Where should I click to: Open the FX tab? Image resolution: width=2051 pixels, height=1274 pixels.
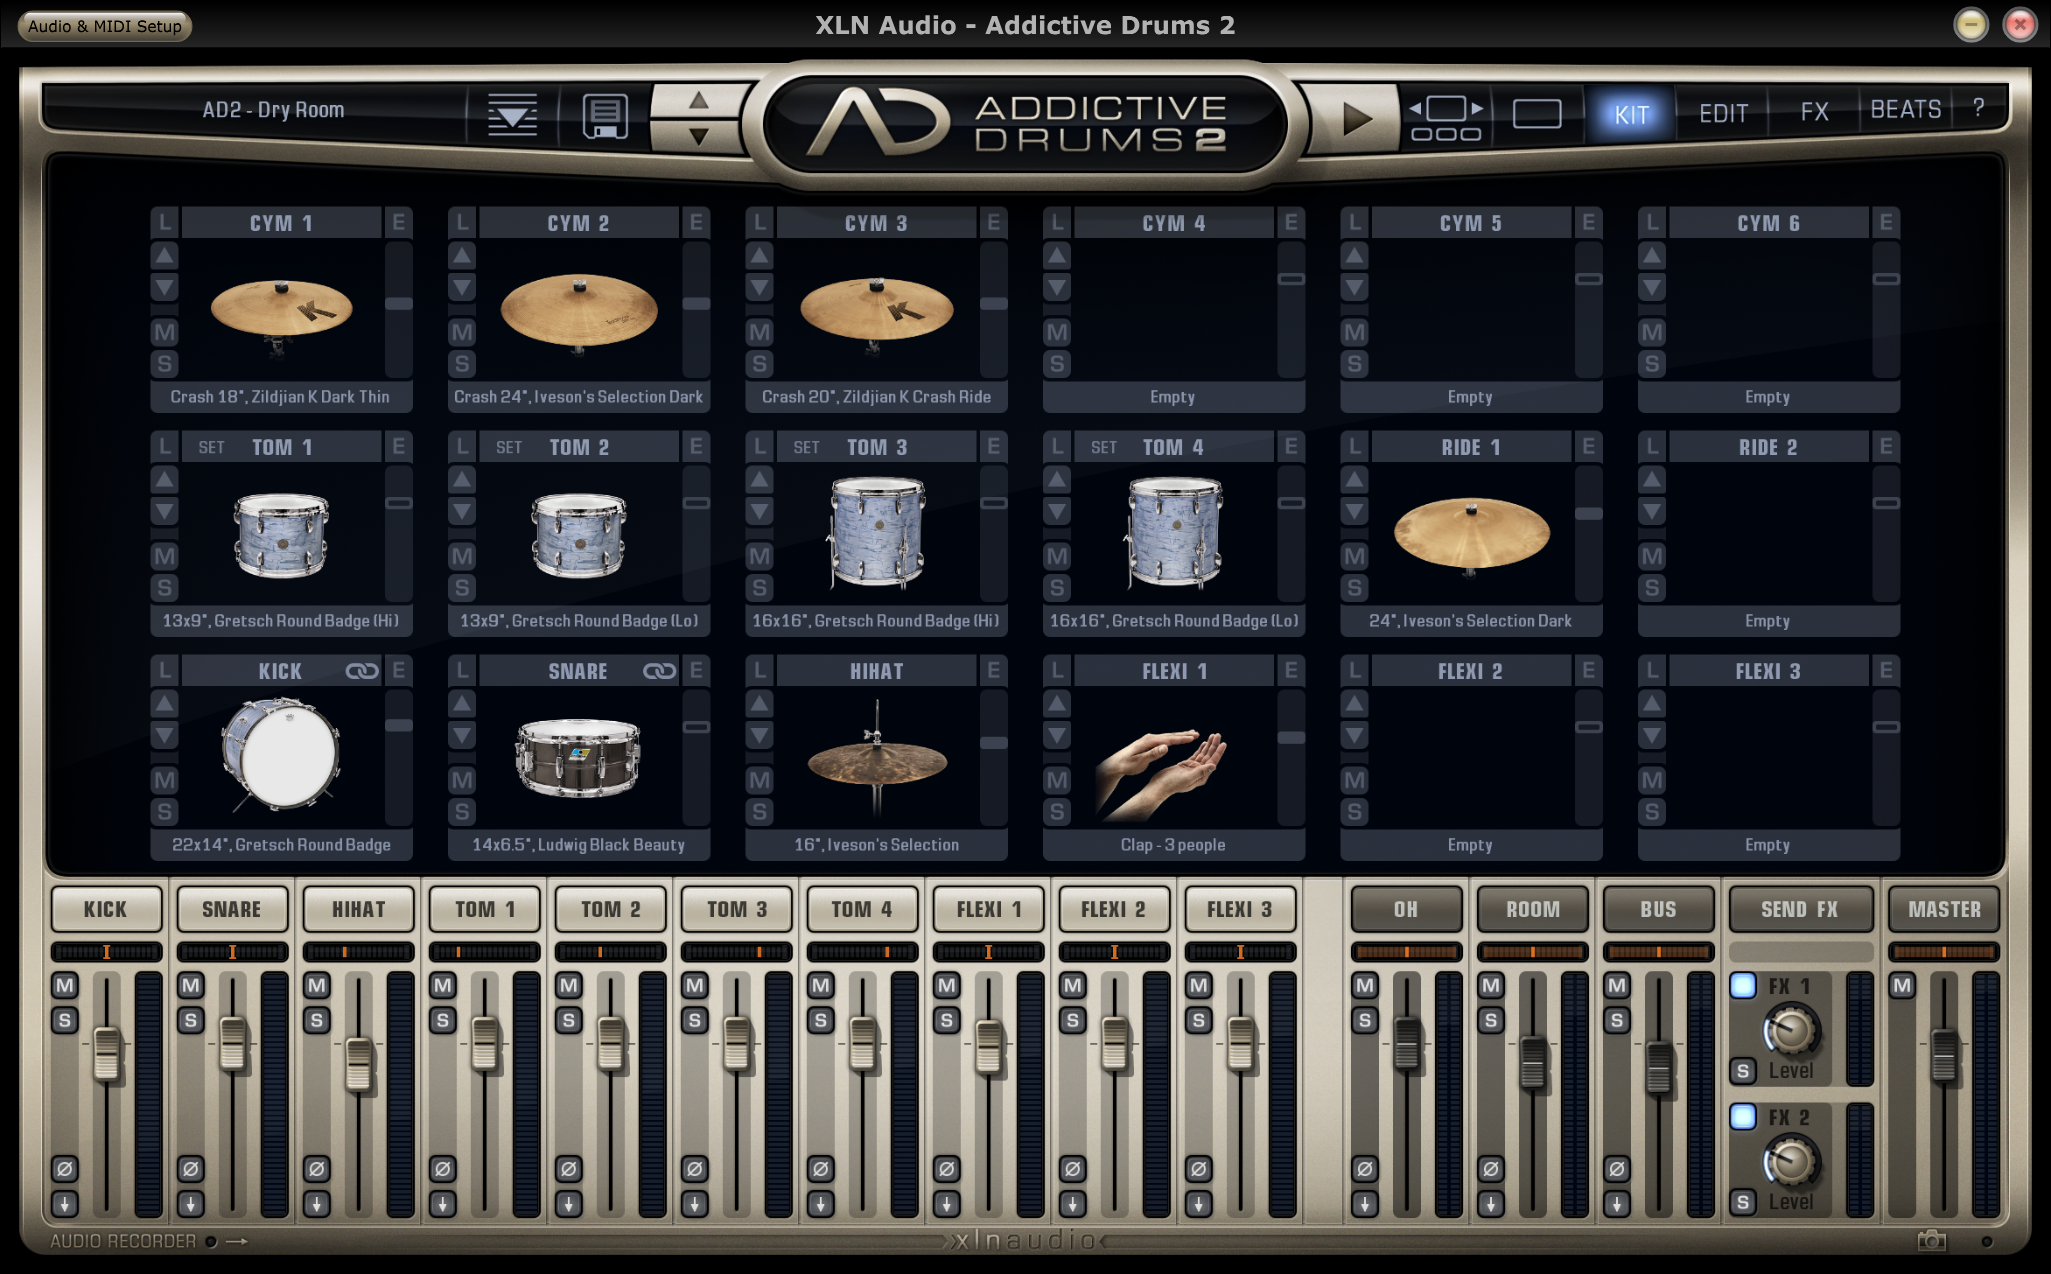pyautogui.click(x=1814, y=112)
